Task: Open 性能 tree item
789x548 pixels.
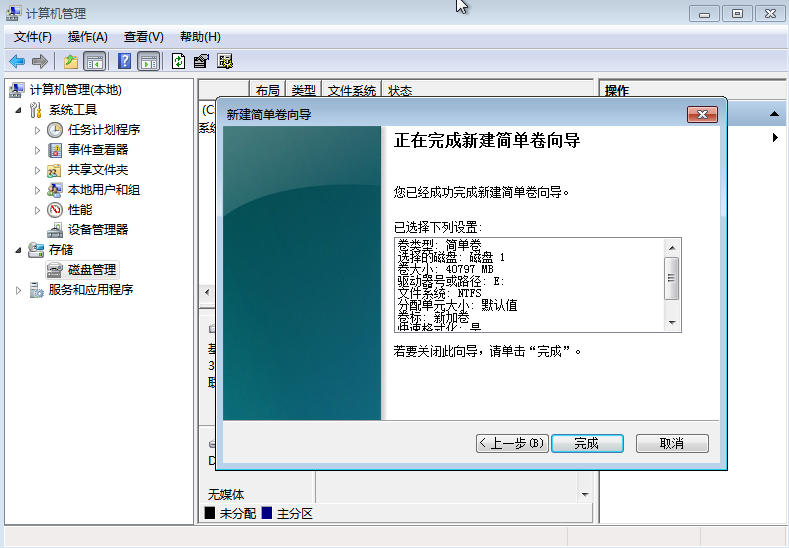Action: (x=80, y=210)
